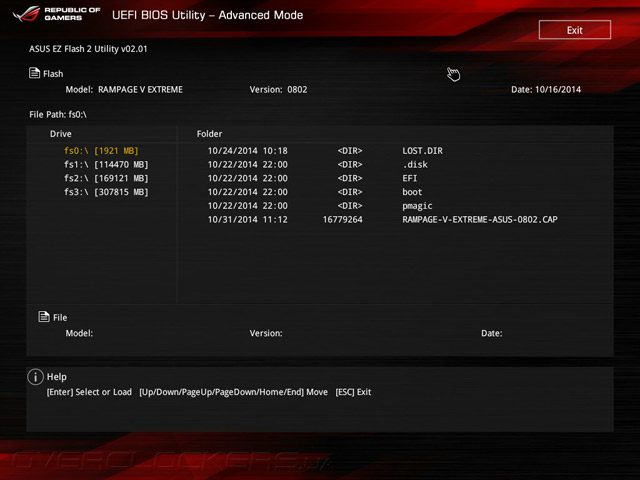
Task: Open the pmagic folder
Action: [x=417, y=206]
